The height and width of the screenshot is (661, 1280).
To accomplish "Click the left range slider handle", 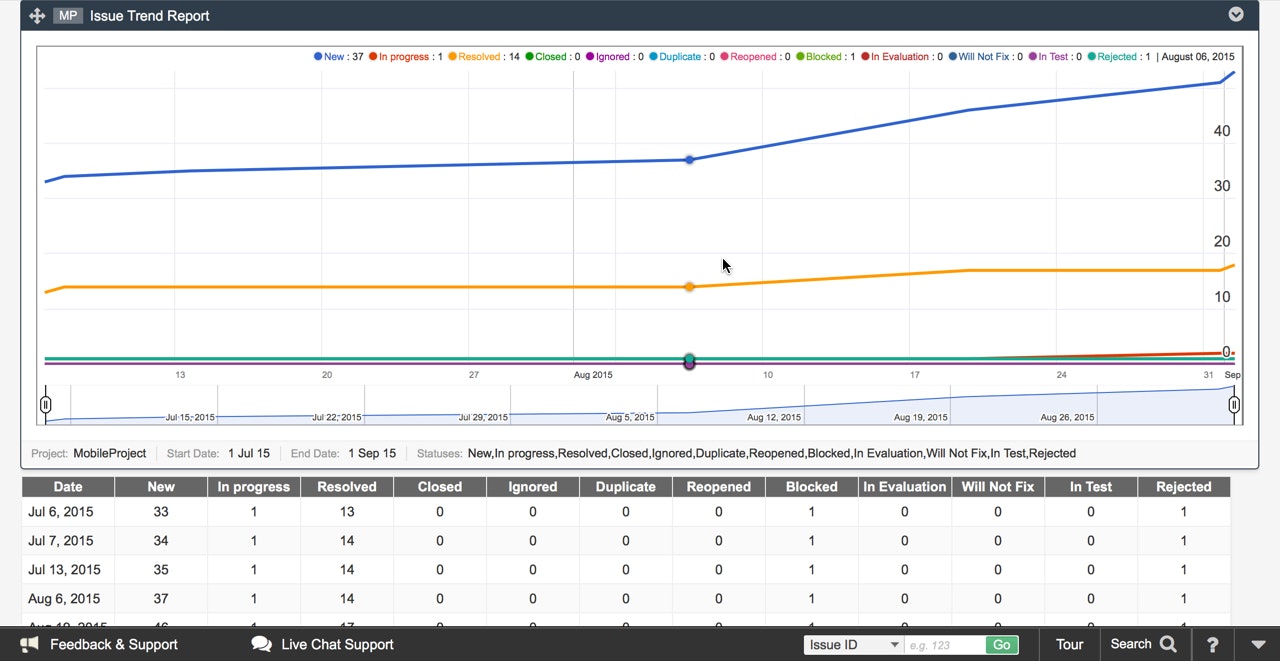I will coord(46,404).
